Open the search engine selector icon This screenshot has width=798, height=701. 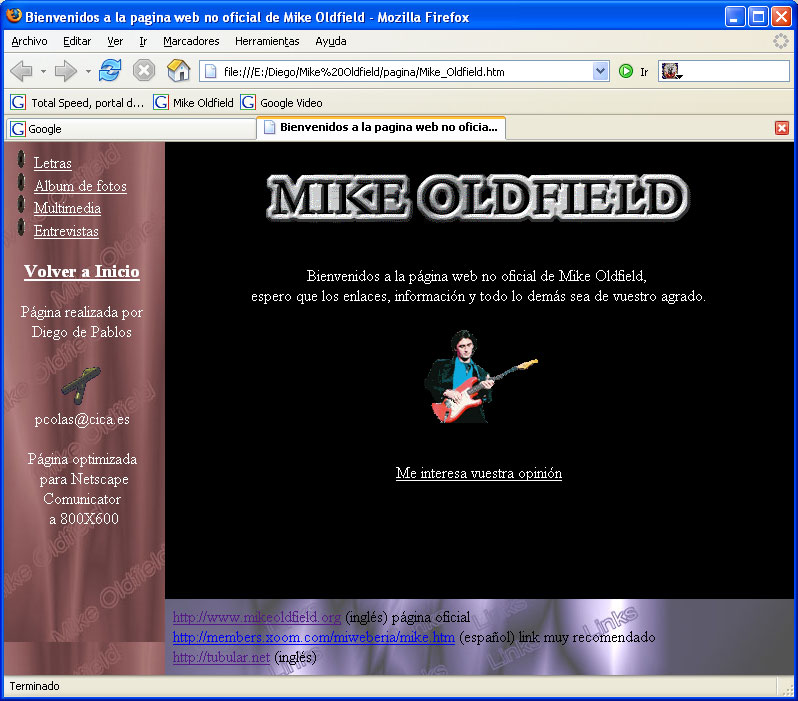(671, 71)
